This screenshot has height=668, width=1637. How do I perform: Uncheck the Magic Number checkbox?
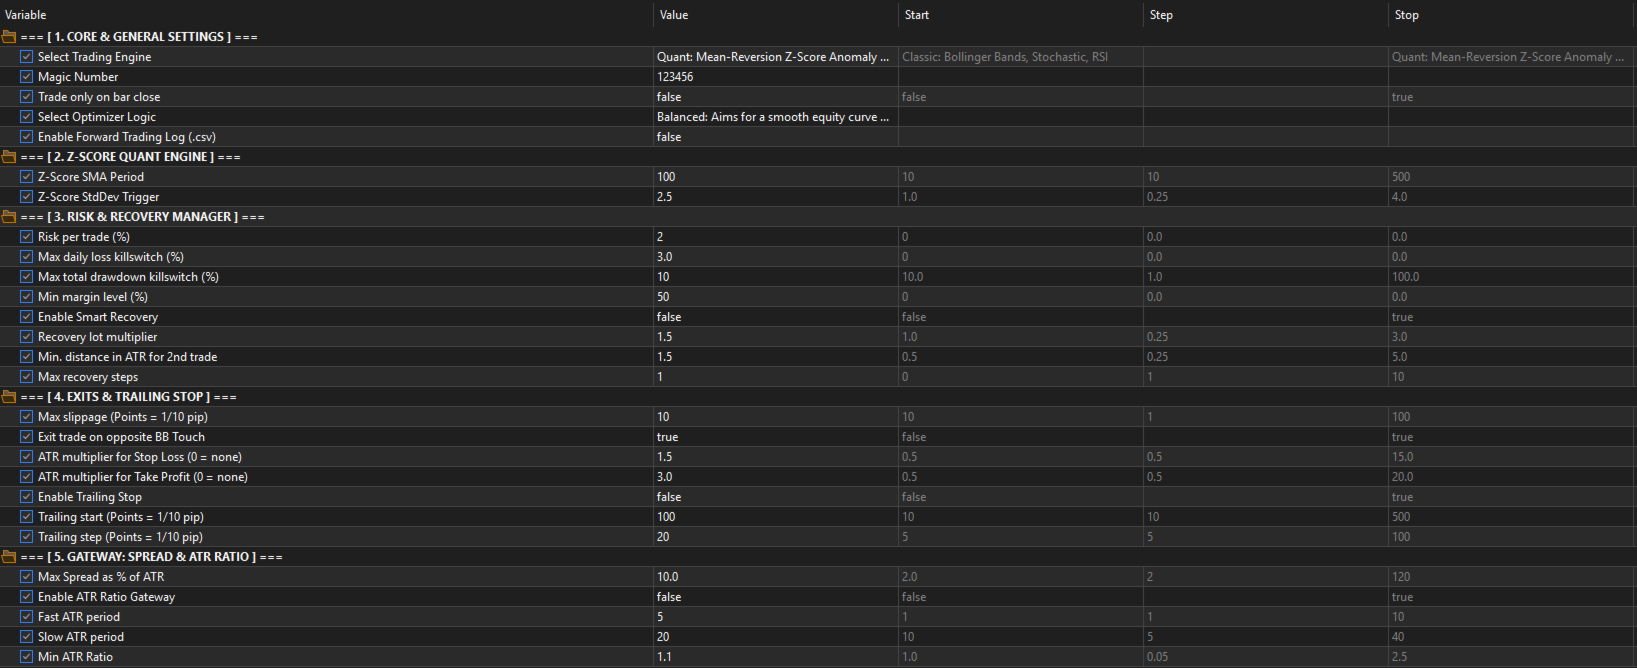(27, 77)
